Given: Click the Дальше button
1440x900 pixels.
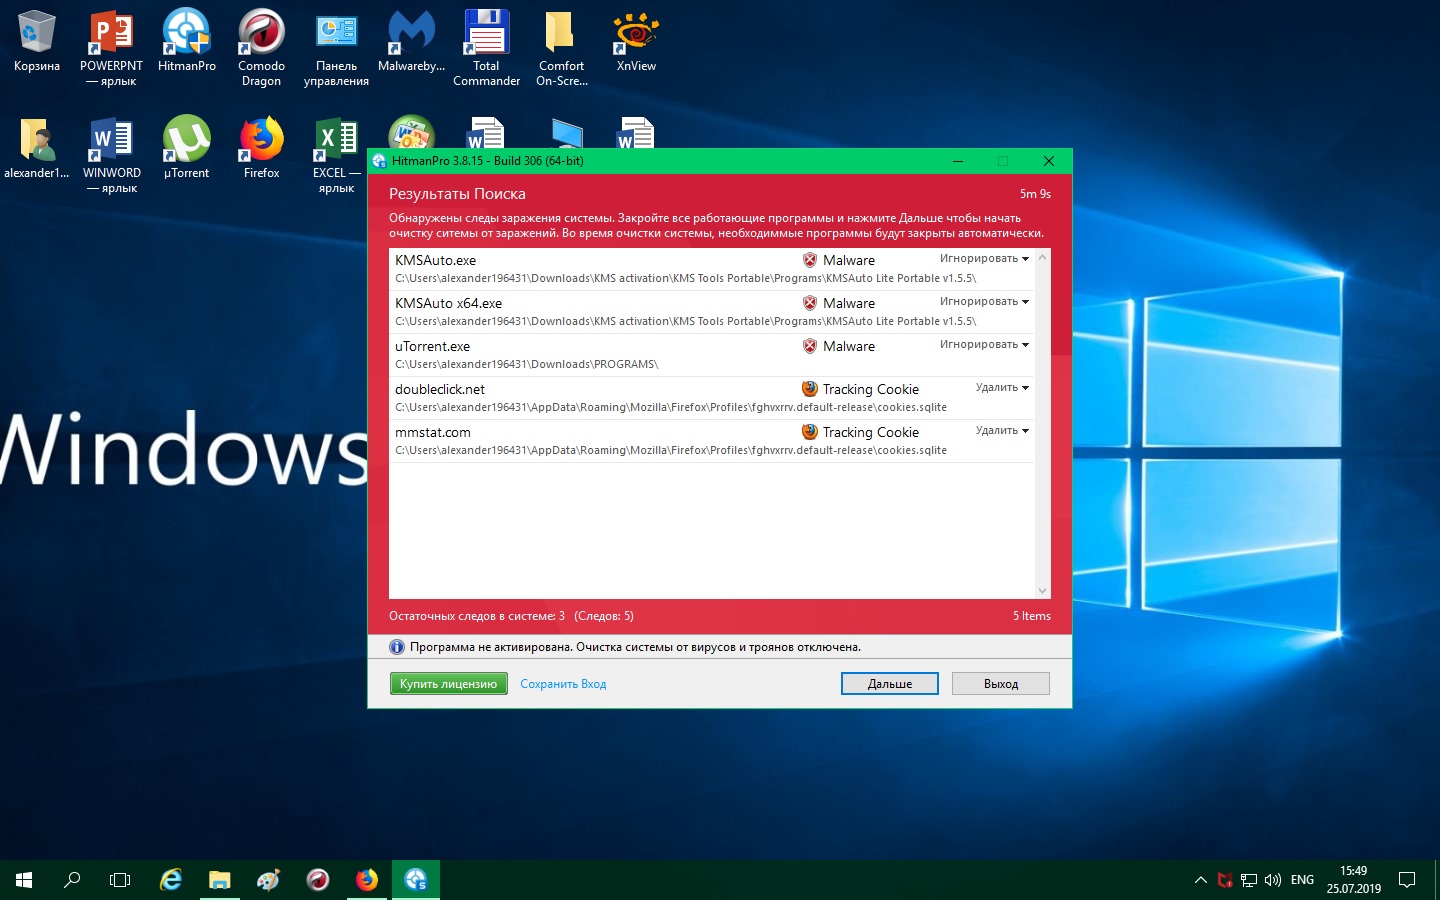Looking at the screenshot, I should pyautogui.click(x=889, y=684).
